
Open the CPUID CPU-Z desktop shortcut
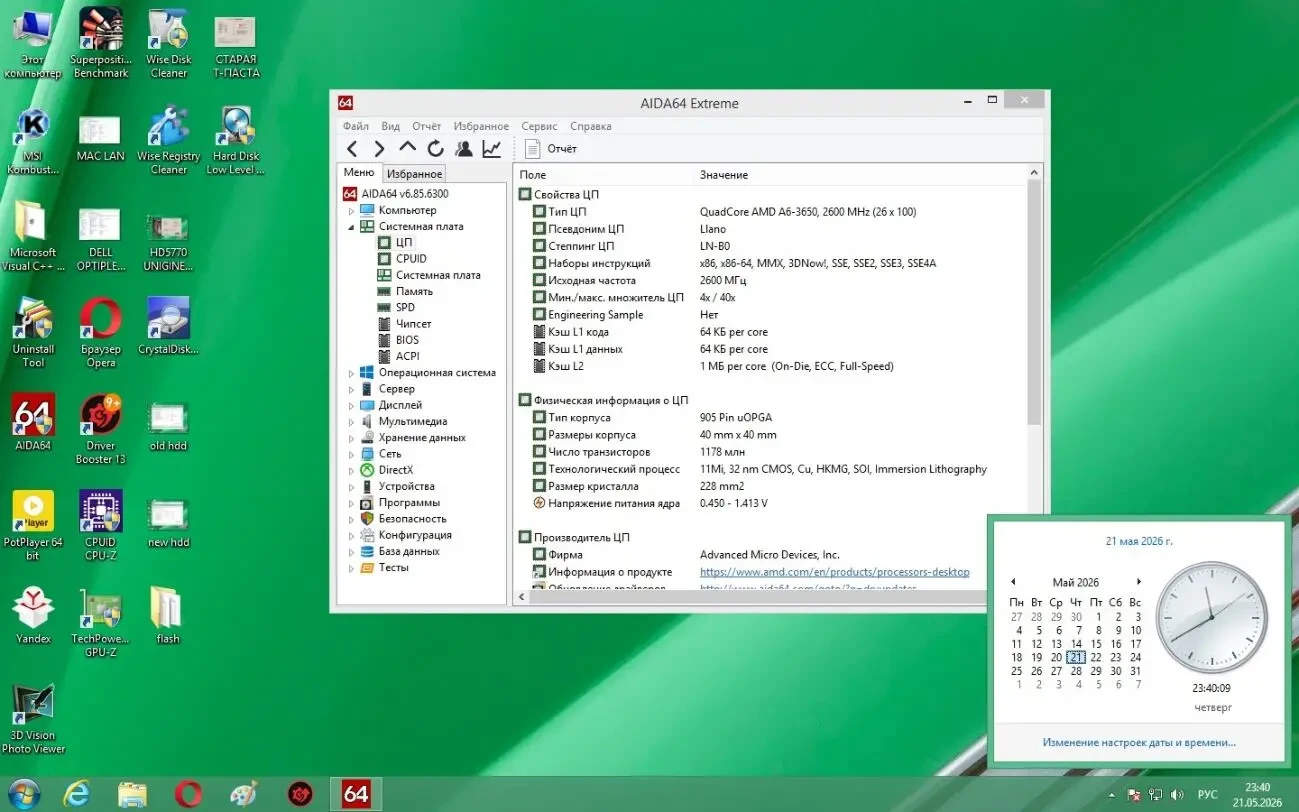100,526
